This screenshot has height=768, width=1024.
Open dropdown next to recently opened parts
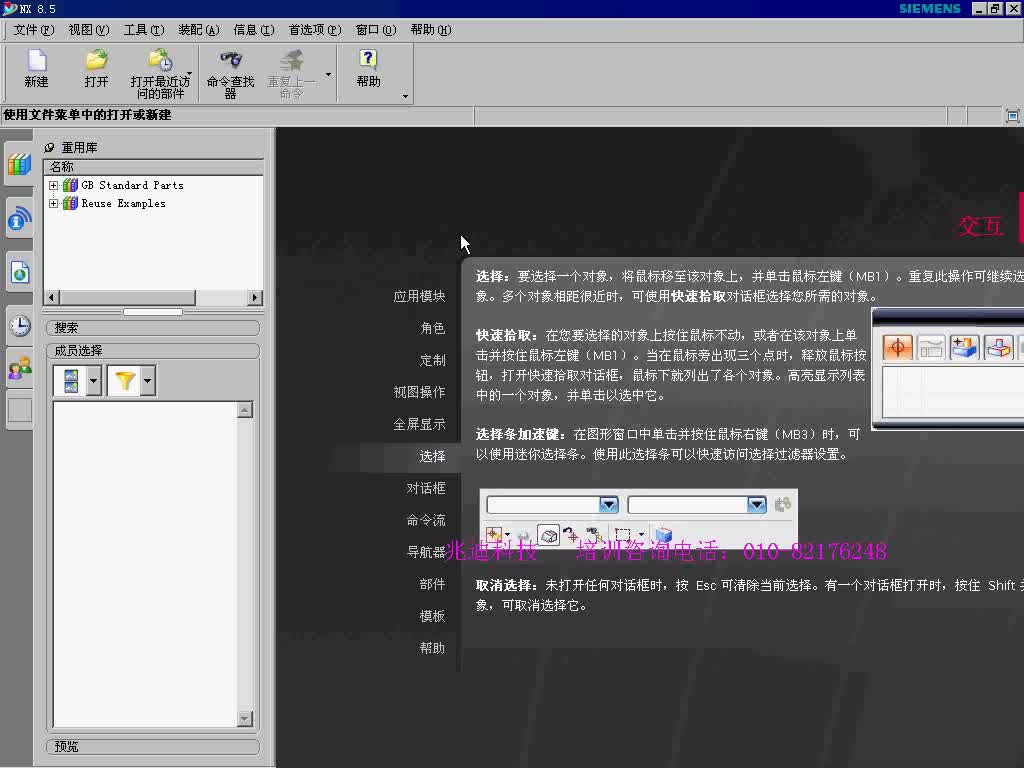click(x=189, y=73)
